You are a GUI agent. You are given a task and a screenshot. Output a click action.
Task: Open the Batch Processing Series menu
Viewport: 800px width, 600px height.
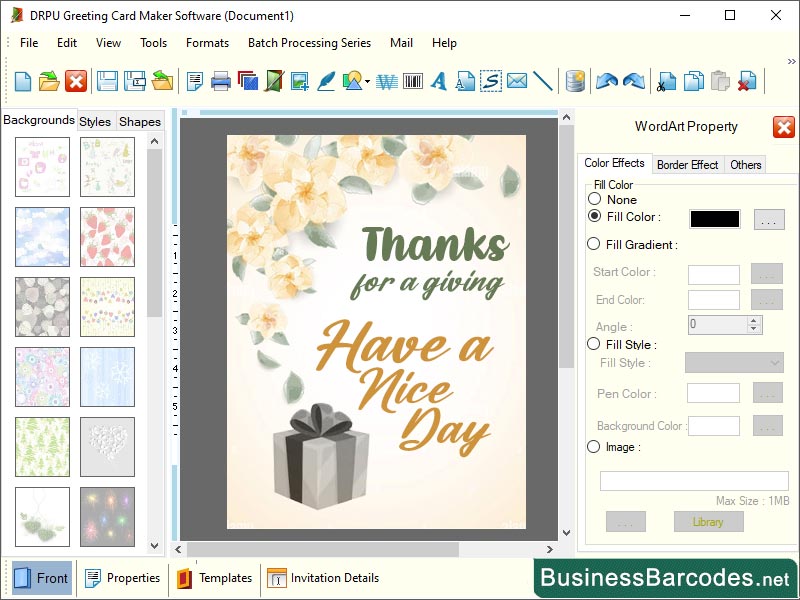[x=309, y=43]
